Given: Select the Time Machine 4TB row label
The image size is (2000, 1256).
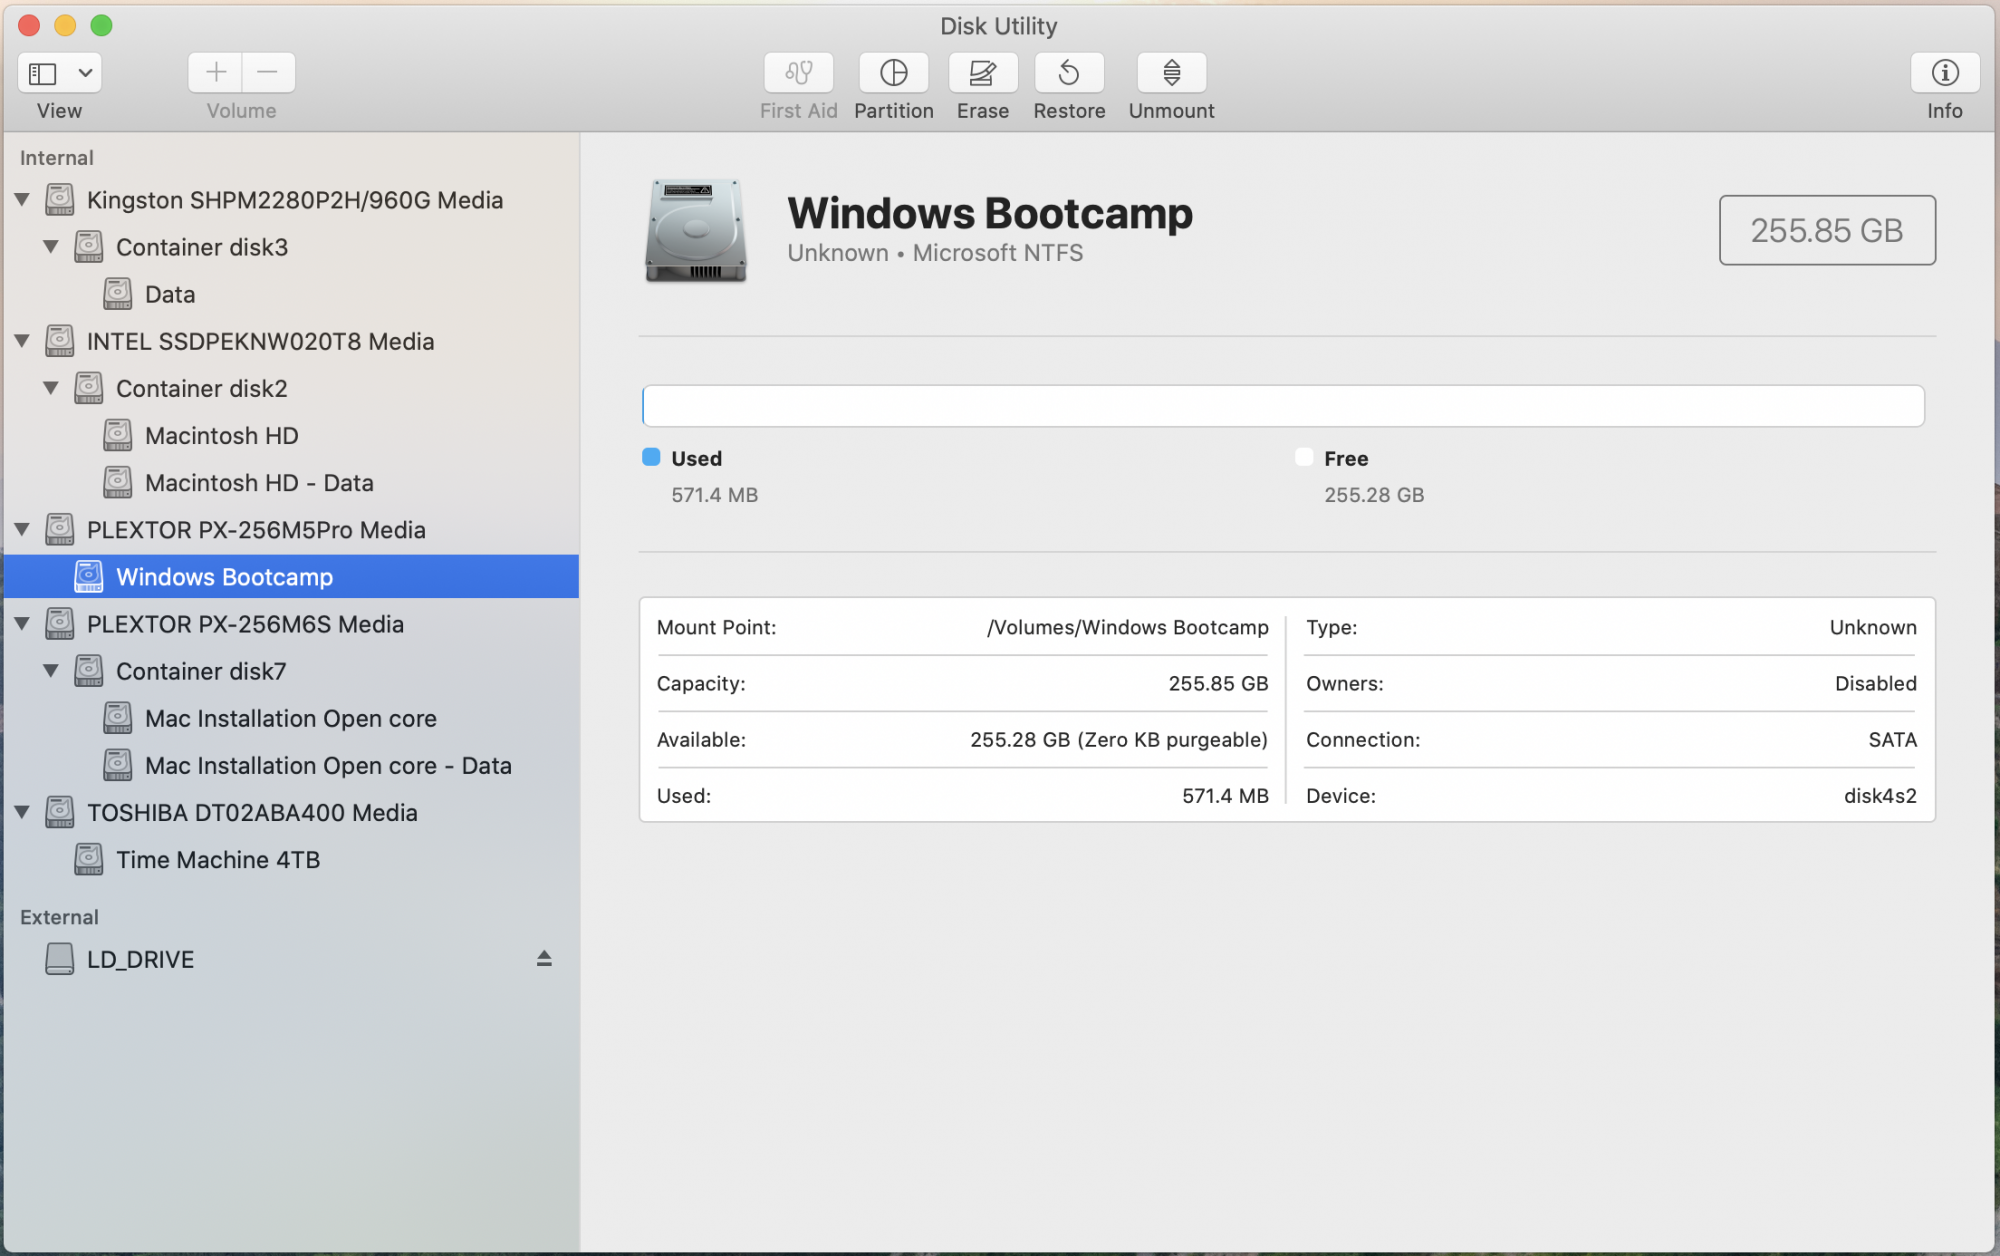Looking at the screenshot, I should coord(218,860).
